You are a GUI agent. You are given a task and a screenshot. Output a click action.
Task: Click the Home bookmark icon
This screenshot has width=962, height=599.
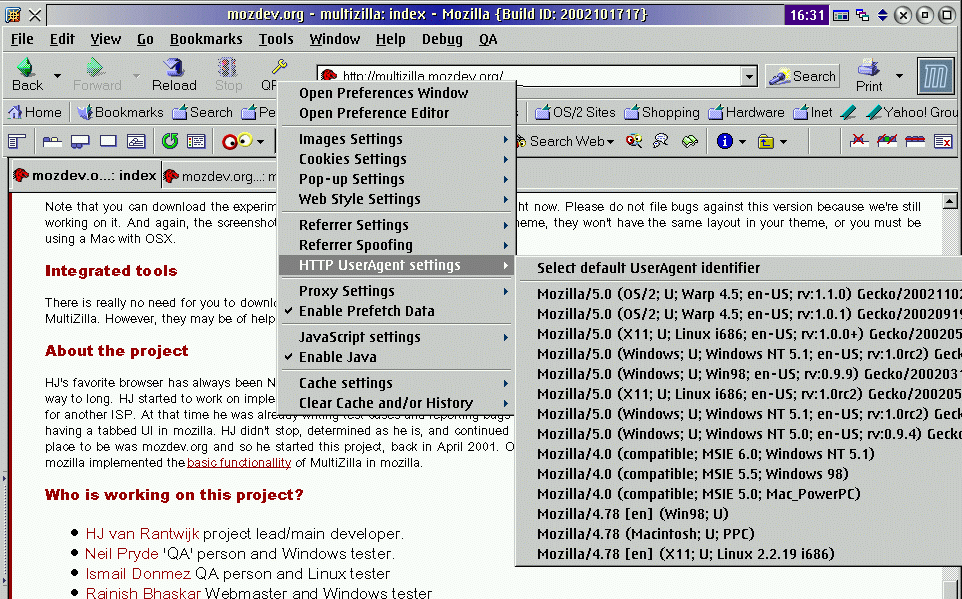coord(15,112)
